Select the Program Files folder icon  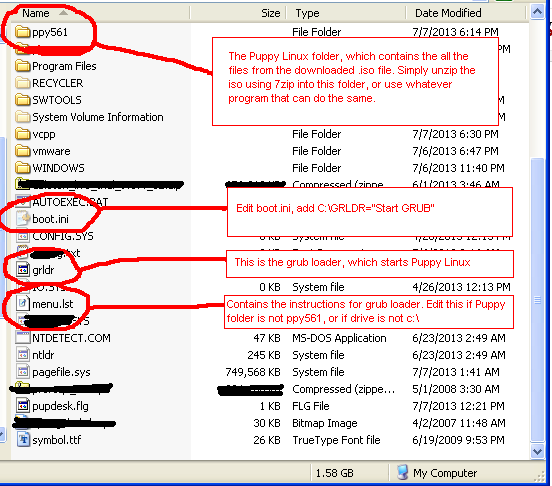(x=23, y=66)
